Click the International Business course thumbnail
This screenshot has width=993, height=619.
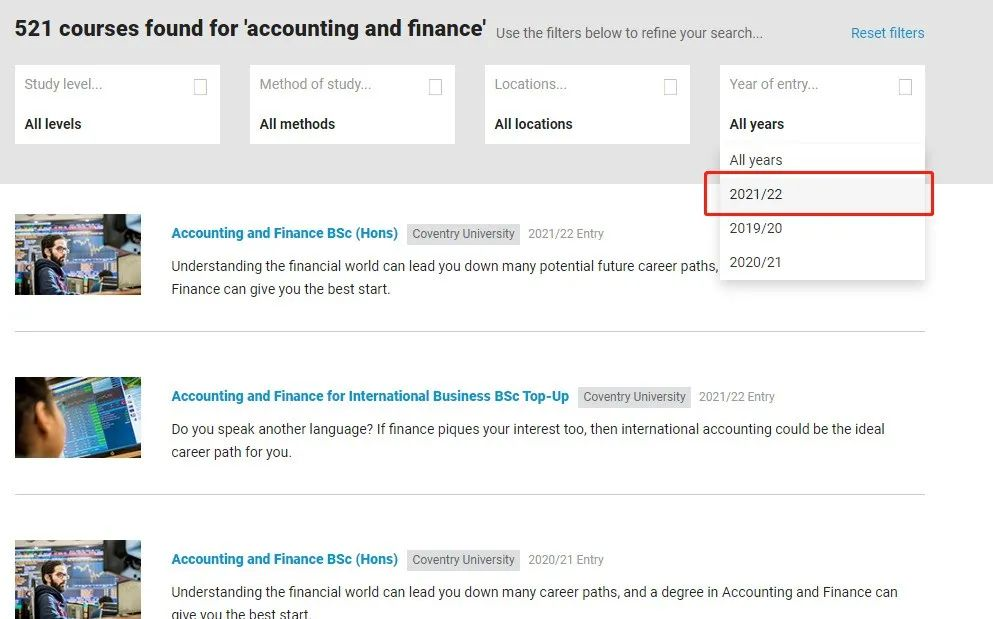click(x=78, y=417)
